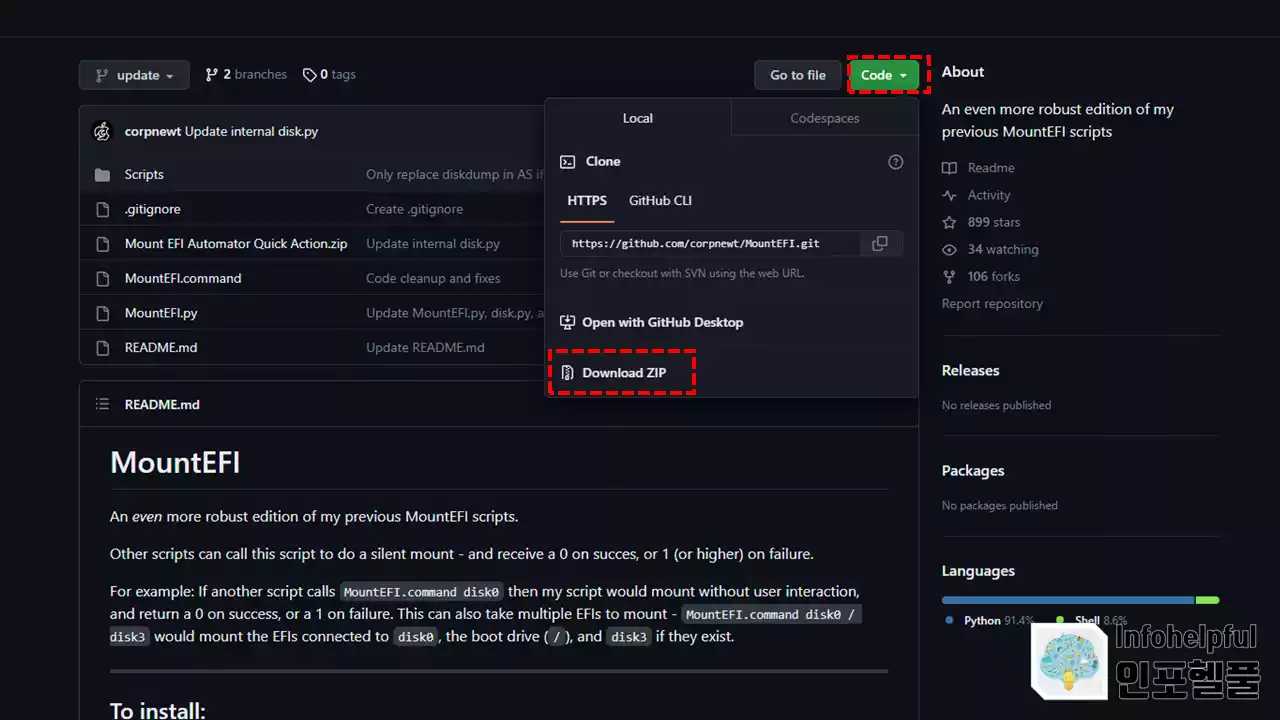Image resolution: width=1280 pixels, height=720 pixels.
Task: Open Mount EFI Automator Quick Action.zip
Action: click(236, 244)
